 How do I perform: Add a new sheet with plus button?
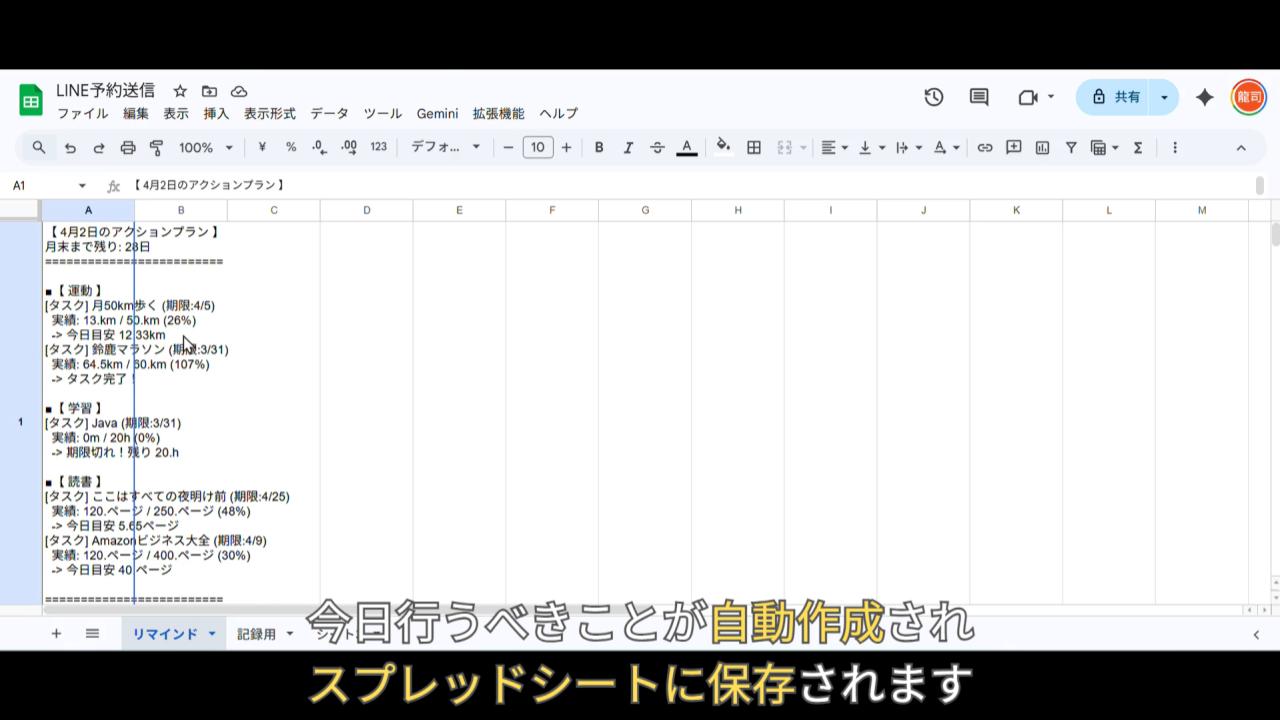56,634
